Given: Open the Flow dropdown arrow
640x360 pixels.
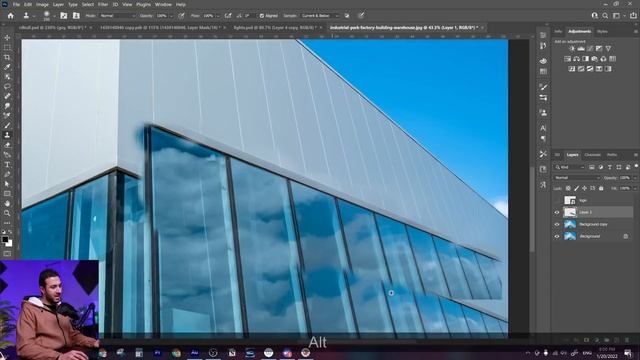Looking at the screenshot, I should (x=217, y=16).
